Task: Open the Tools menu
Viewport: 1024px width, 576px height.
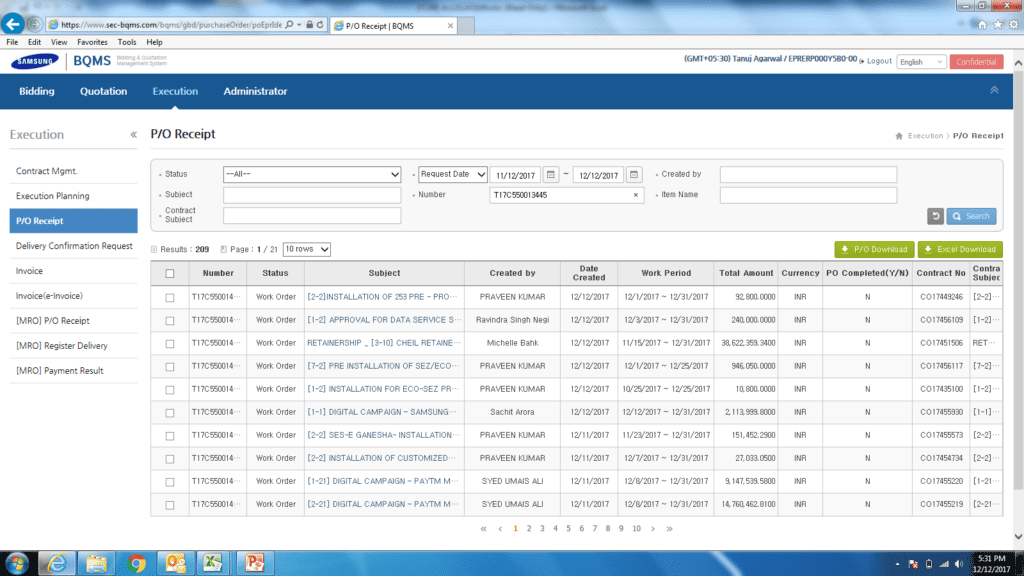Action: [x=126, y=42]
